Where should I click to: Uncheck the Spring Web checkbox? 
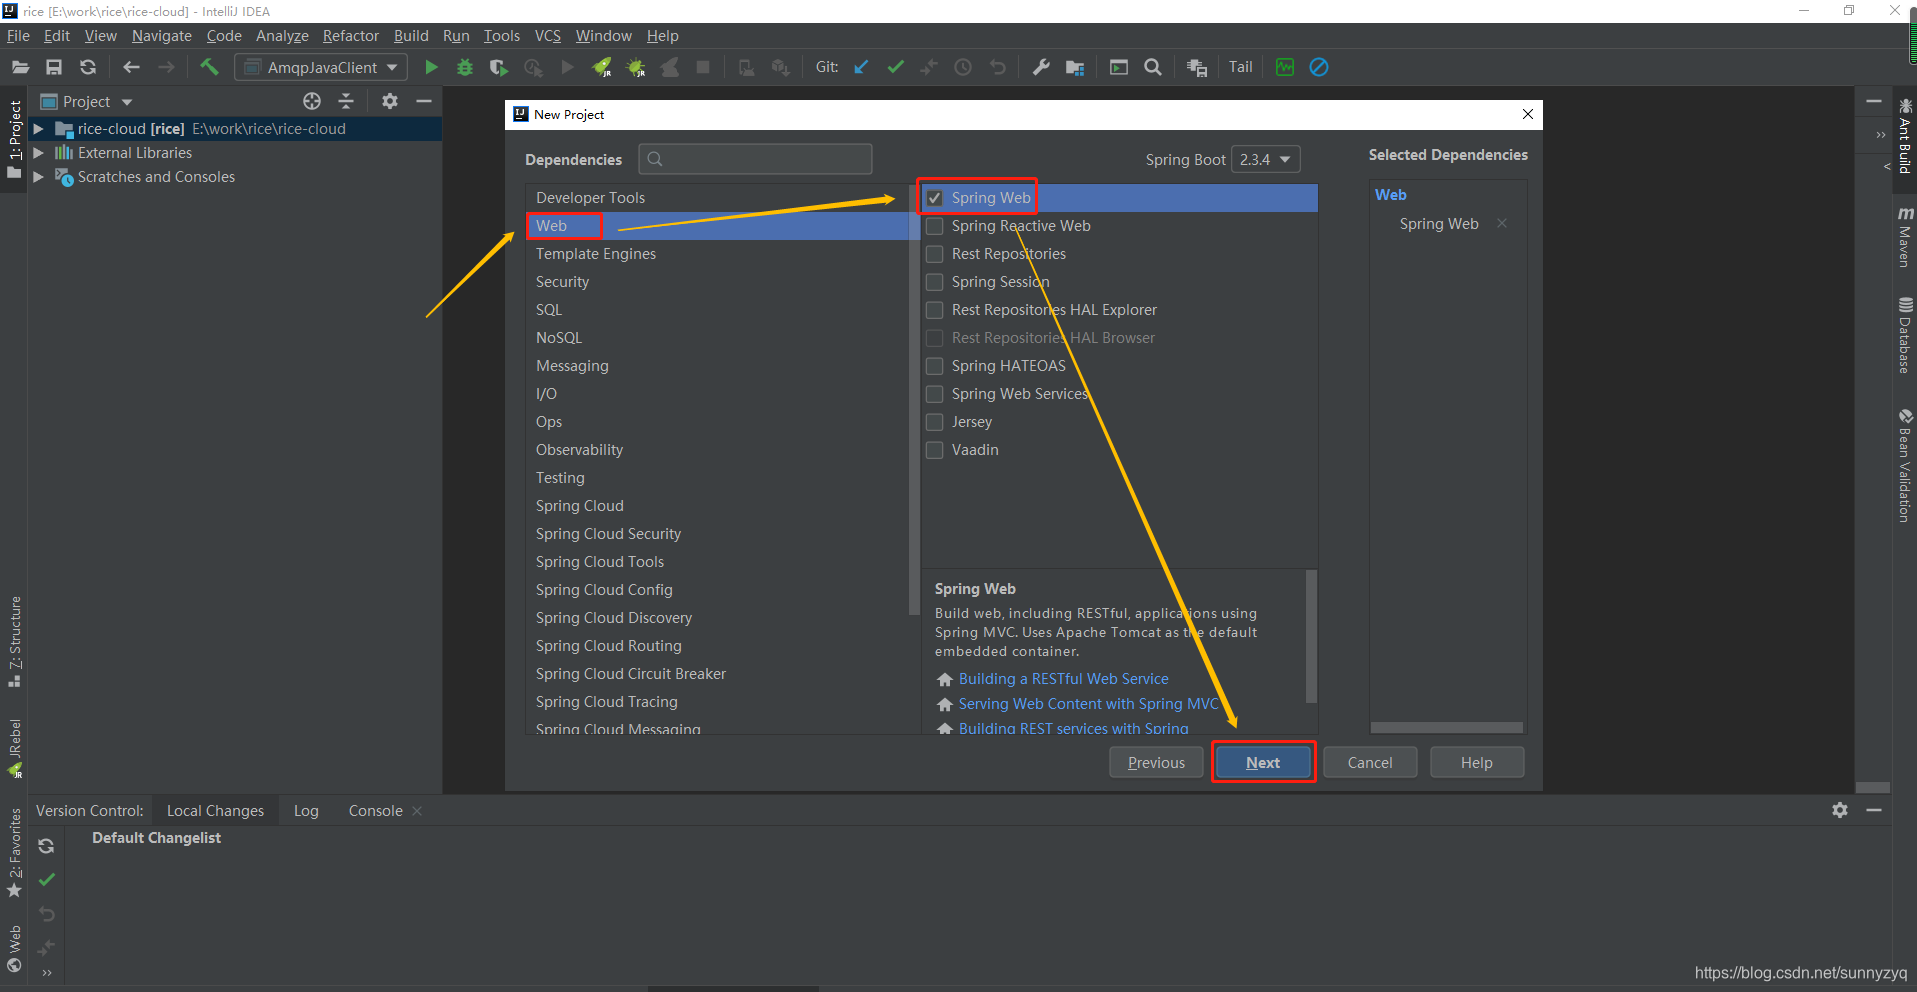click(935, 198)
